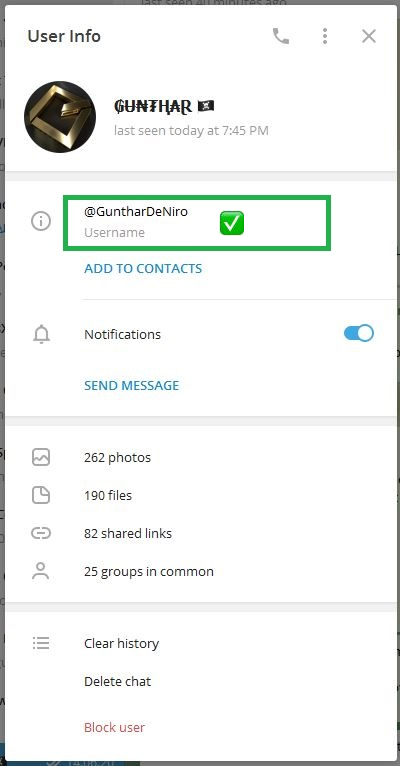Image resolution: width=400 pixels, height=766 pixels.
Task: Choose Block user
Action: (x=114, y=727)
